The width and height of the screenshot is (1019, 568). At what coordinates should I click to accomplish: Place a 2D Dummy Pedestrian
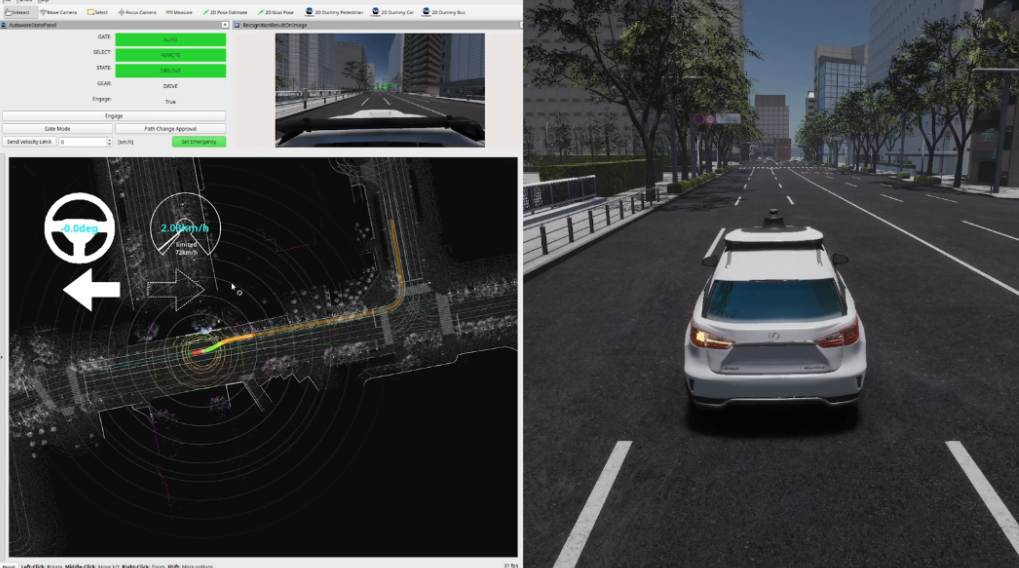[334, 12]
